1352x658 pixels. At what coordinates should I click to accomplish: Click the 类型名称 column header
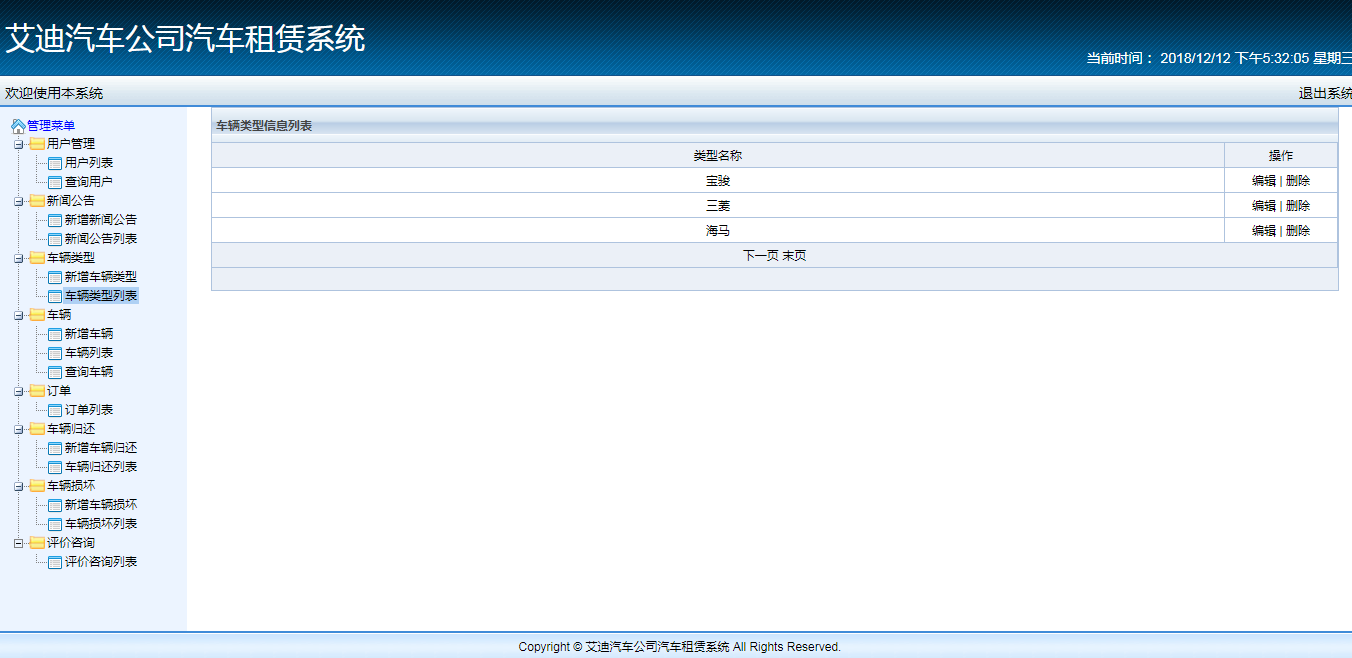click(x=718, y=156)
